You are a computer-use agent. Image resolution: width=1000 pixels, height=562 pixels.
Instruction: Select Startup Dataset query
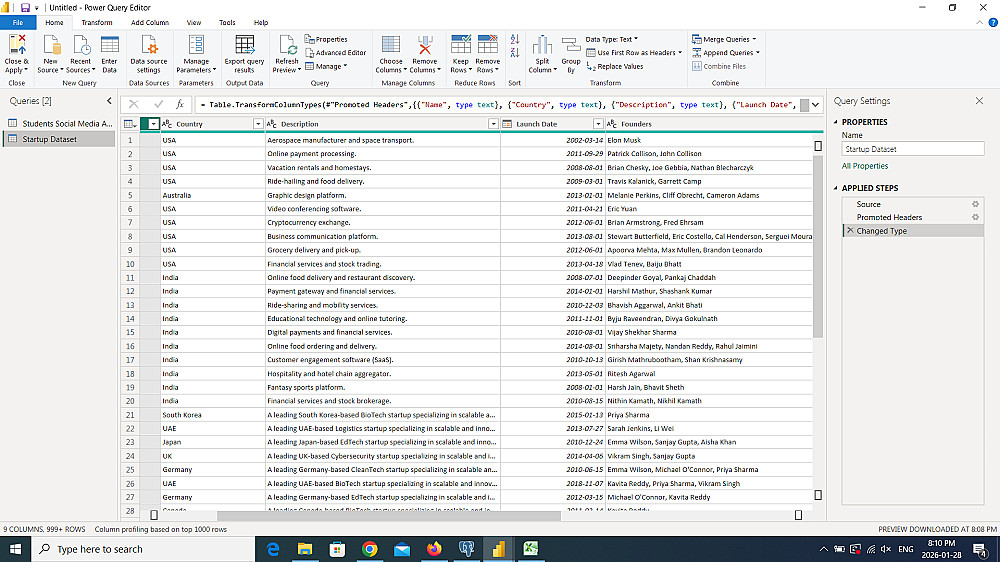[x=59, y=139]
